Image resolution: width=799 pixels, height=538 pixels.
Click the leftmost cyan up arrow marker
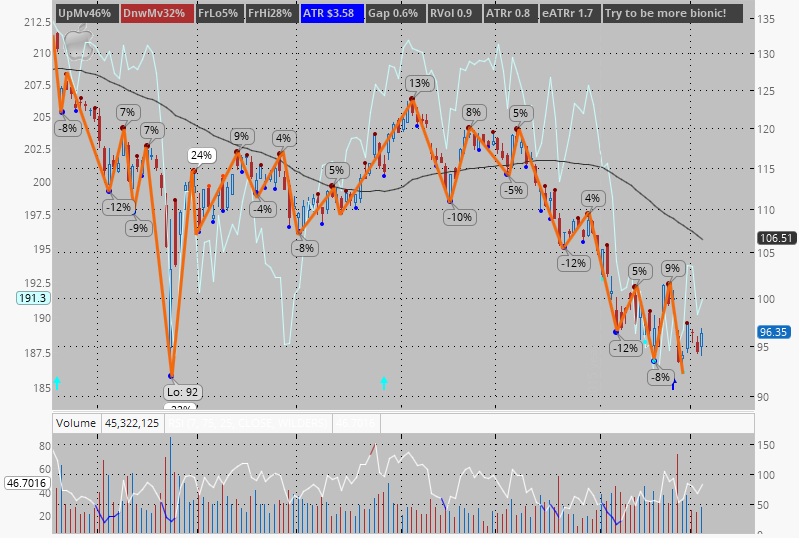(x=57, y=382)
